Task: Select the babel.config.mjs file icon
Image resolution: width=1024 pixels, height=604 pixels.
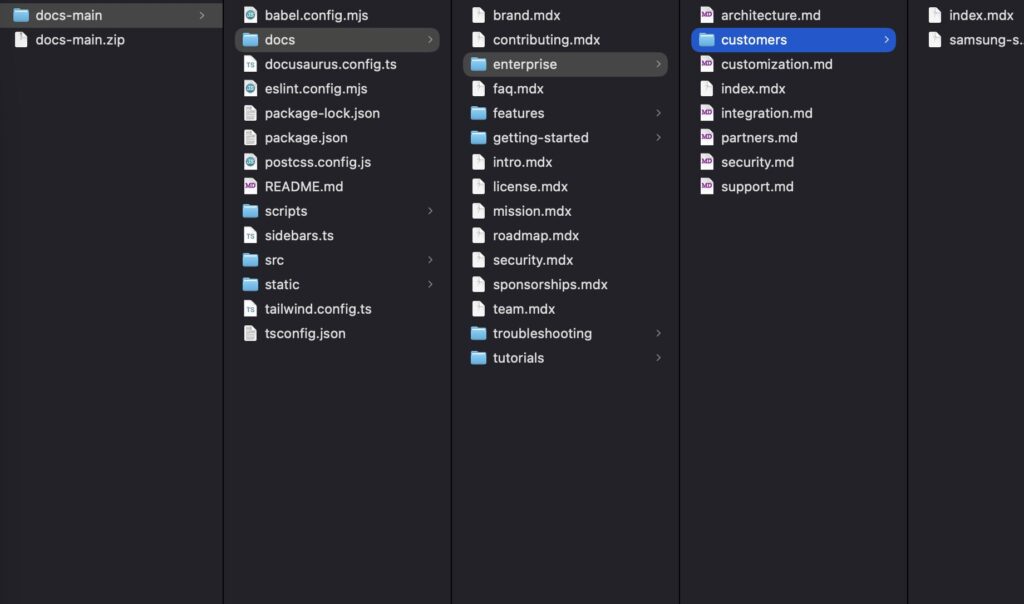Action: pyautogui.click(x=250, y=16)
